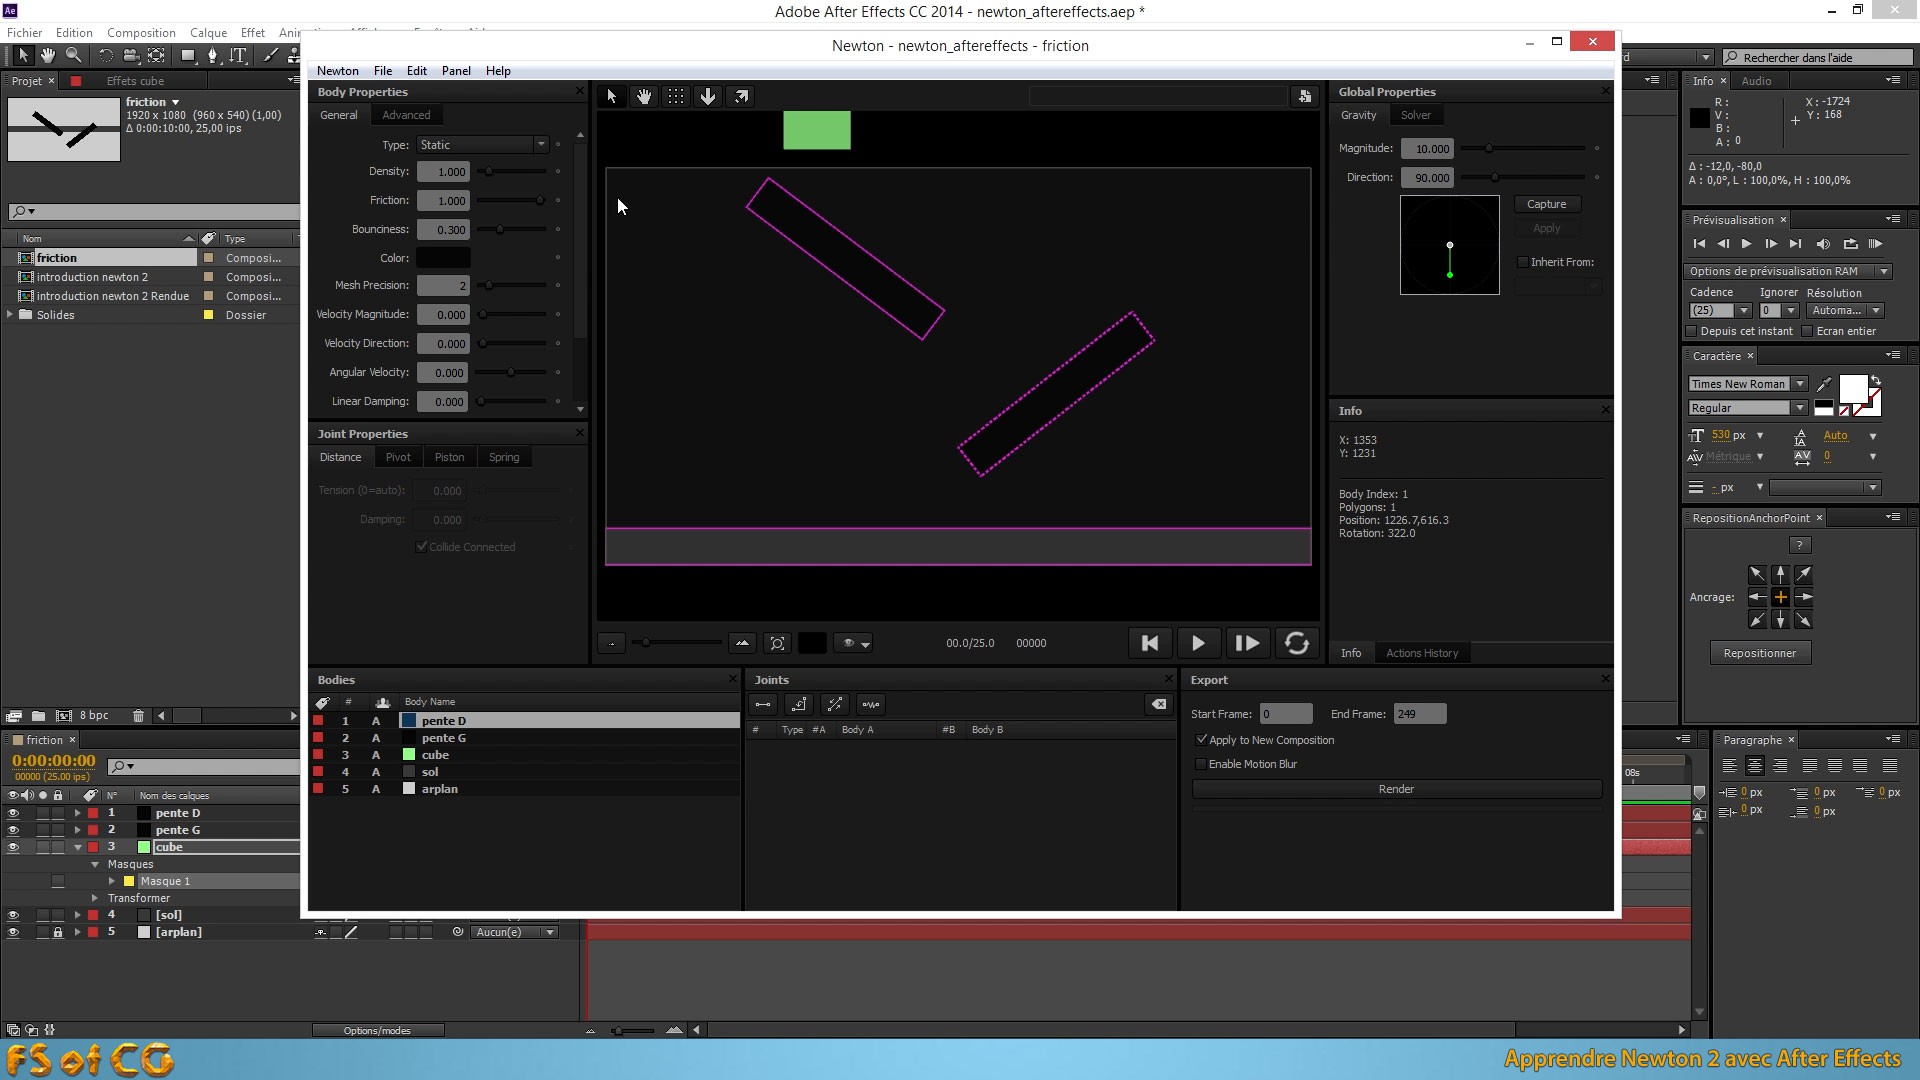Click the Render button in Export panel

1395,787
